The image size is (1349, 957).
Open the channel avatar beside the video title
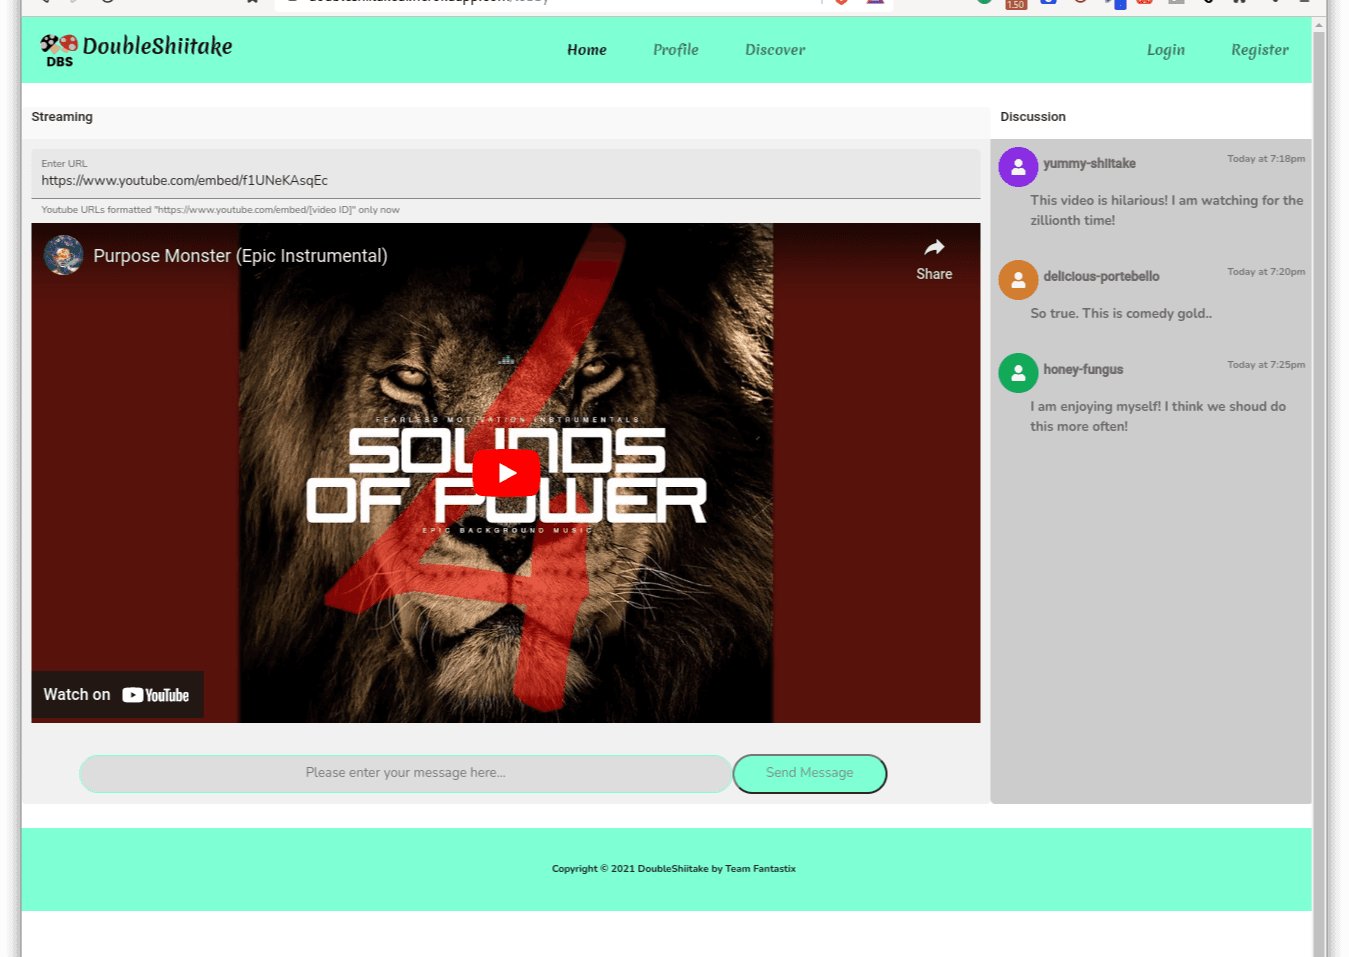pos(63,255)
